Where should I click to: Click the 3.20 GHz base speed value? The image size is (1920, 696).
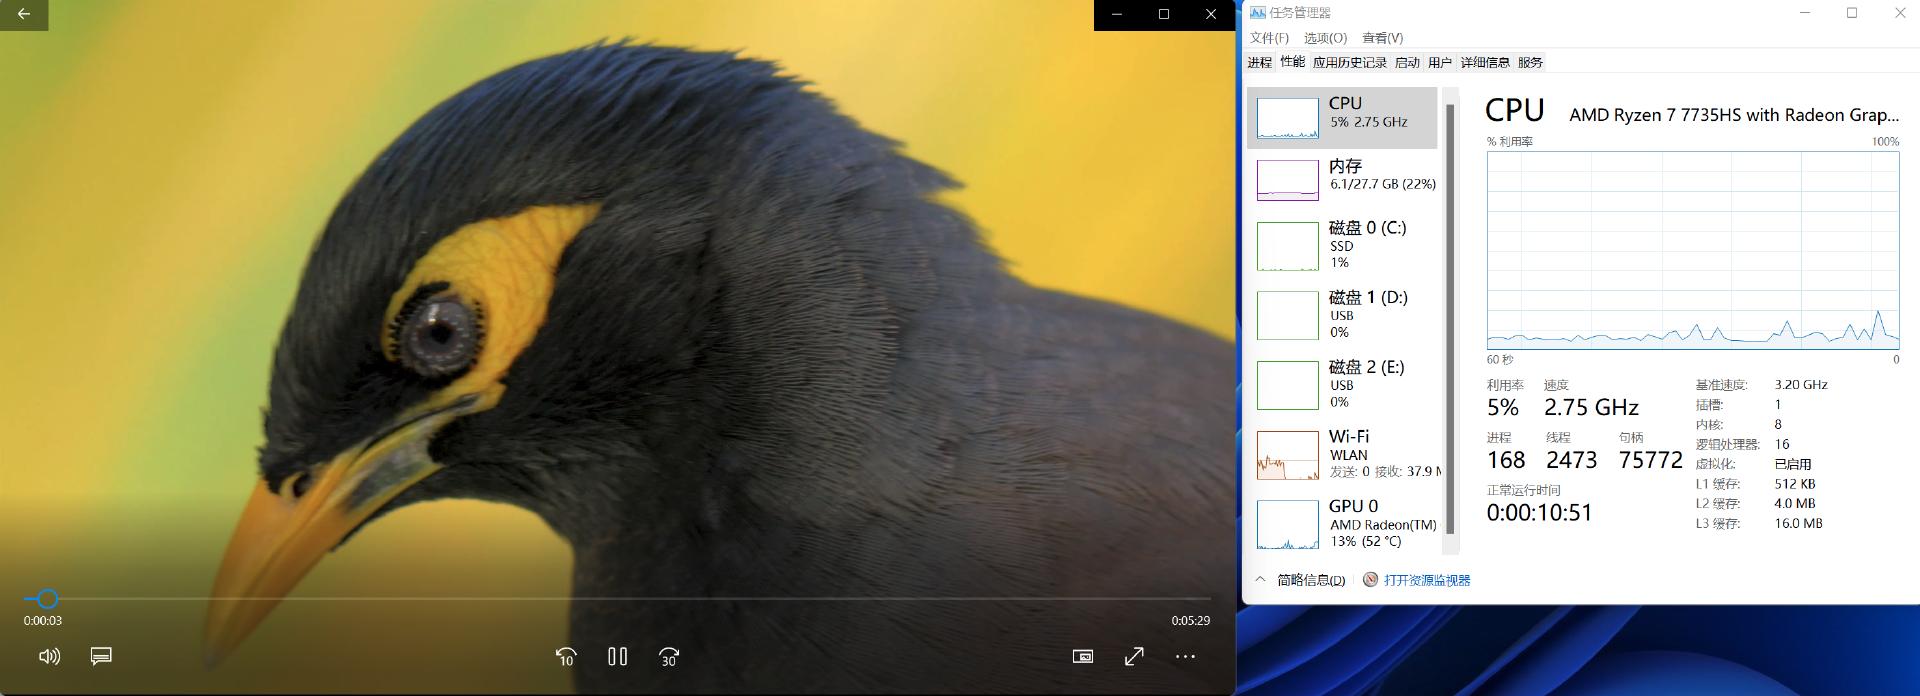pos(1801,385)
